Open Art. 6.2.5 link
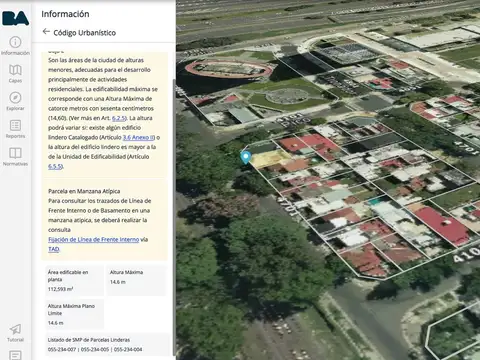 coord(119,118)
